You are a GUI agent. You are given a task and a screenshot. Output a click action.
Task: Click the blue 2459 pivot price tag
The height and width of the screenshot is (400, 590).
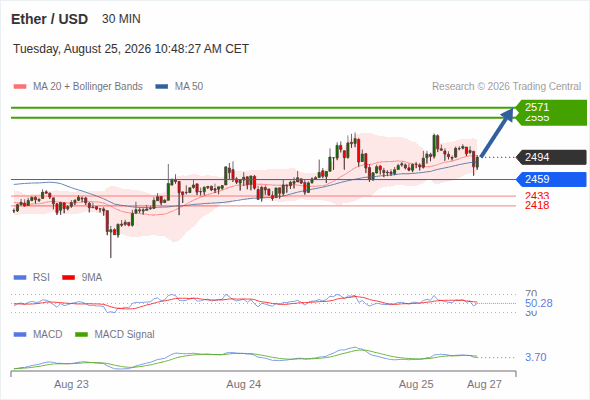pos(551,179)
